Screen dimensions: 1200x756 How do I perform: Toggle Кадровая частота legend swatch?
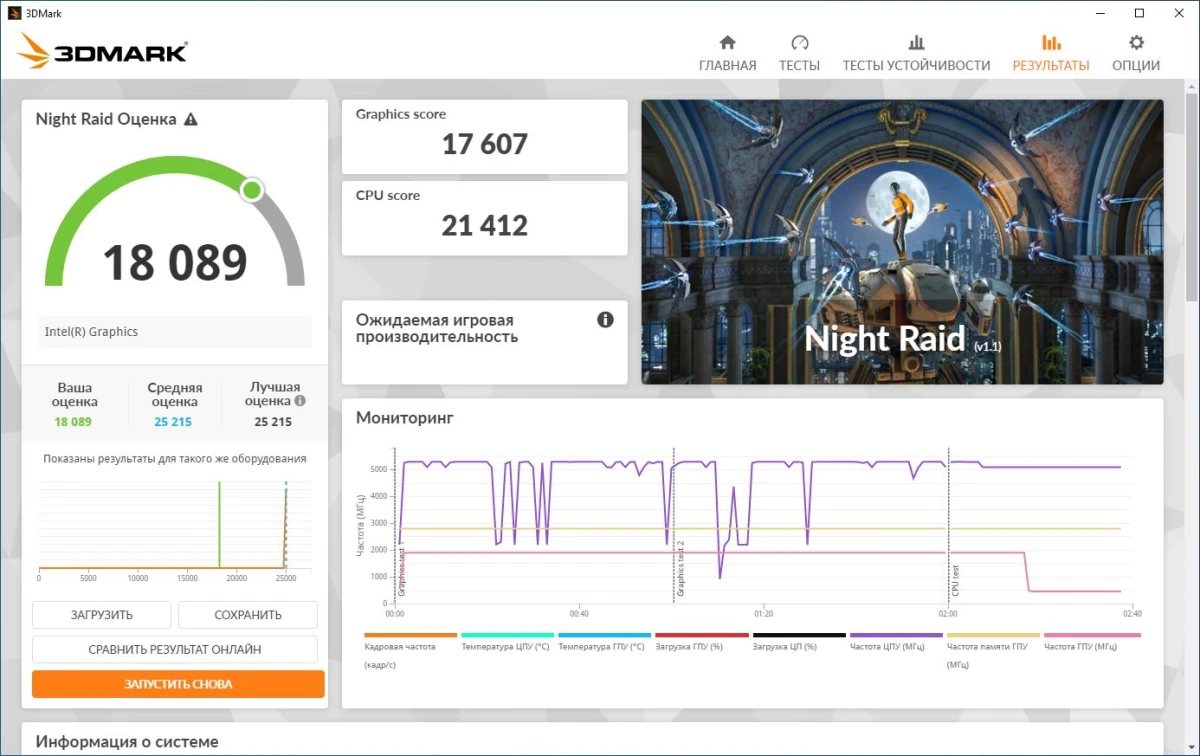410,635
